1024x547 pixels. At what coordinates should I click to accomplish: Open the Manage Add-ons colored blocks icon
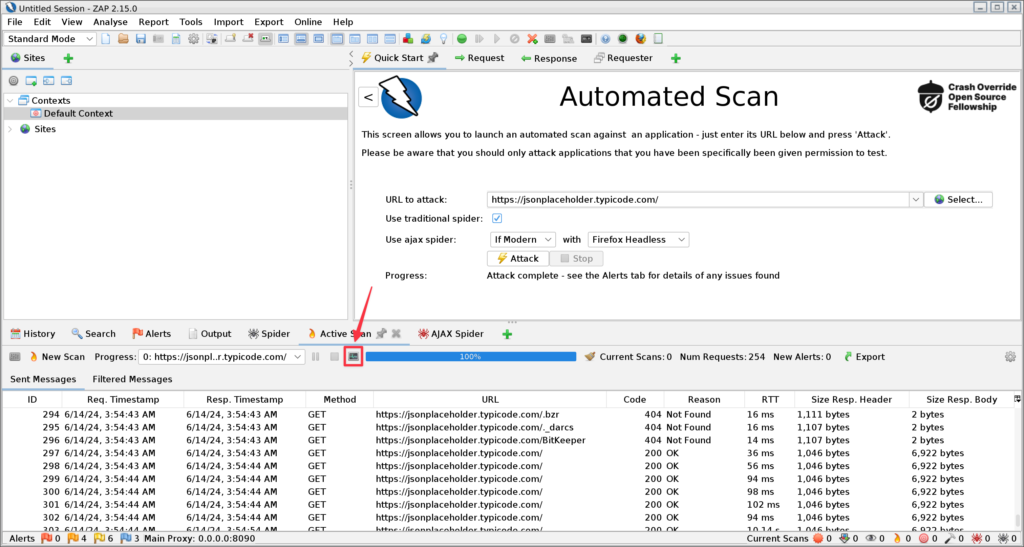click(x=408, y=39)
